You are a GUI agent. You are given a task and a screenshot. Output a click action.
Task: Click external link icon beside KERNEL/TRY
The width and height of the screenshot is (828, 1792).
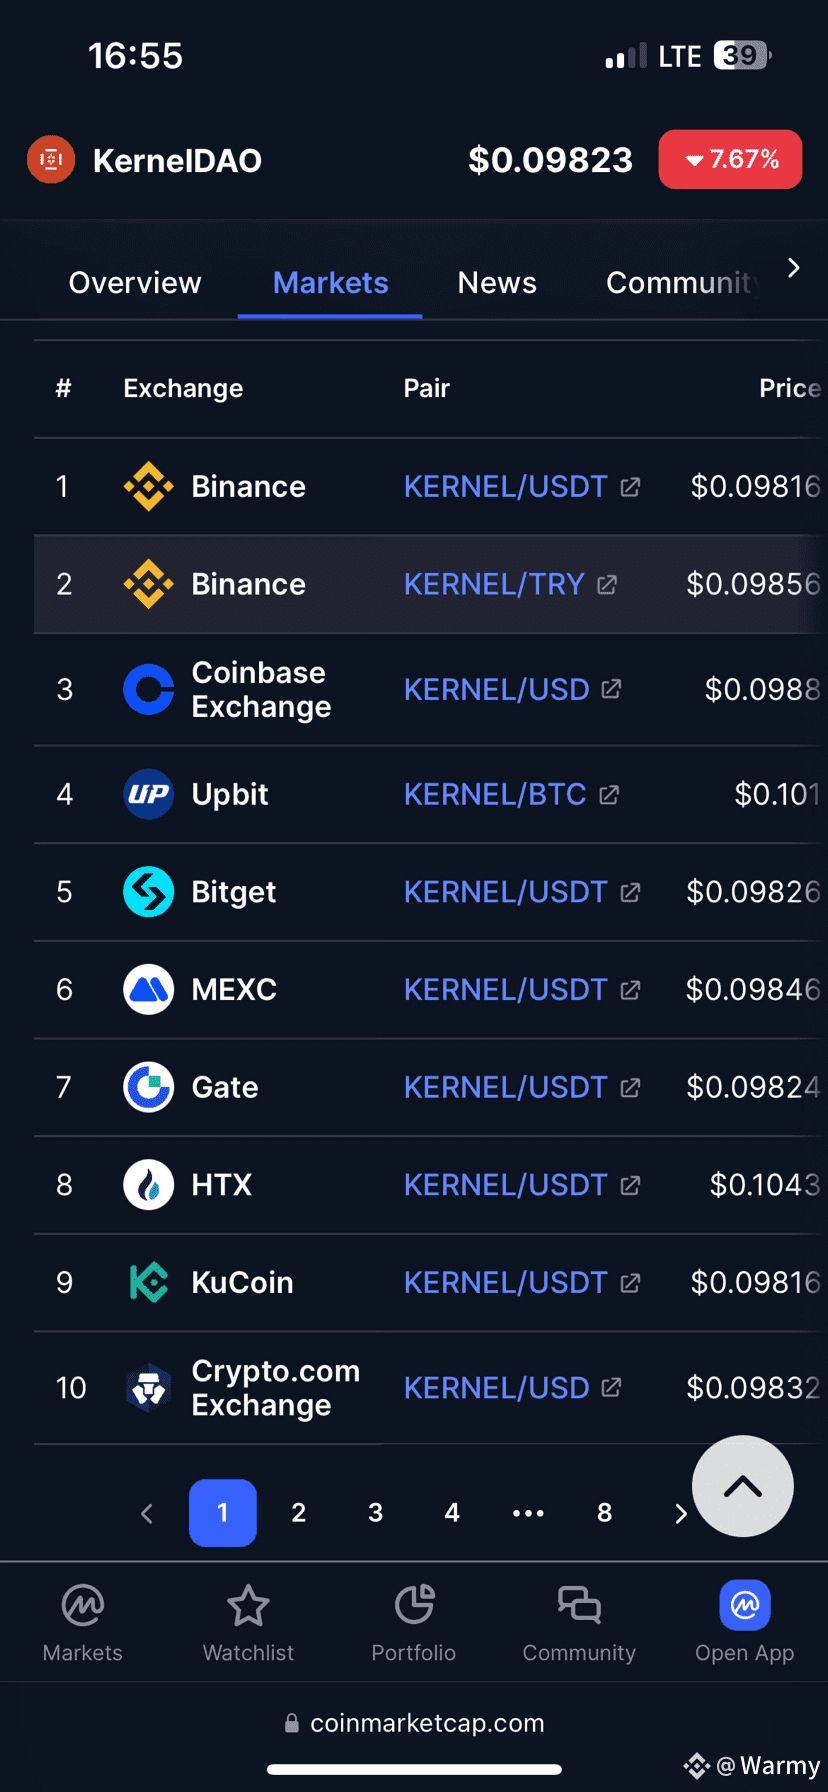click(x=607, y=584)
